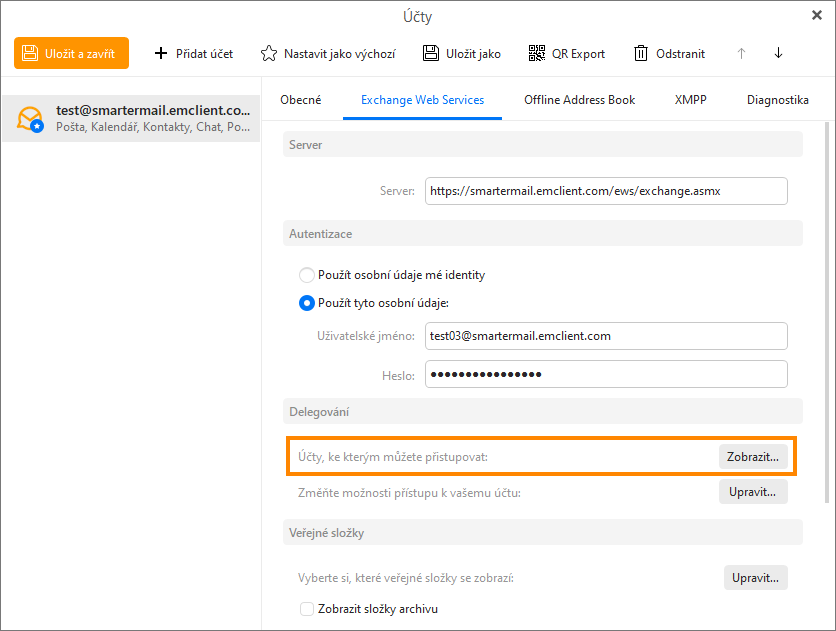Open the Offline Address Book tab
This screenshot has width=836, height=631.
click(x=579, y=100)
